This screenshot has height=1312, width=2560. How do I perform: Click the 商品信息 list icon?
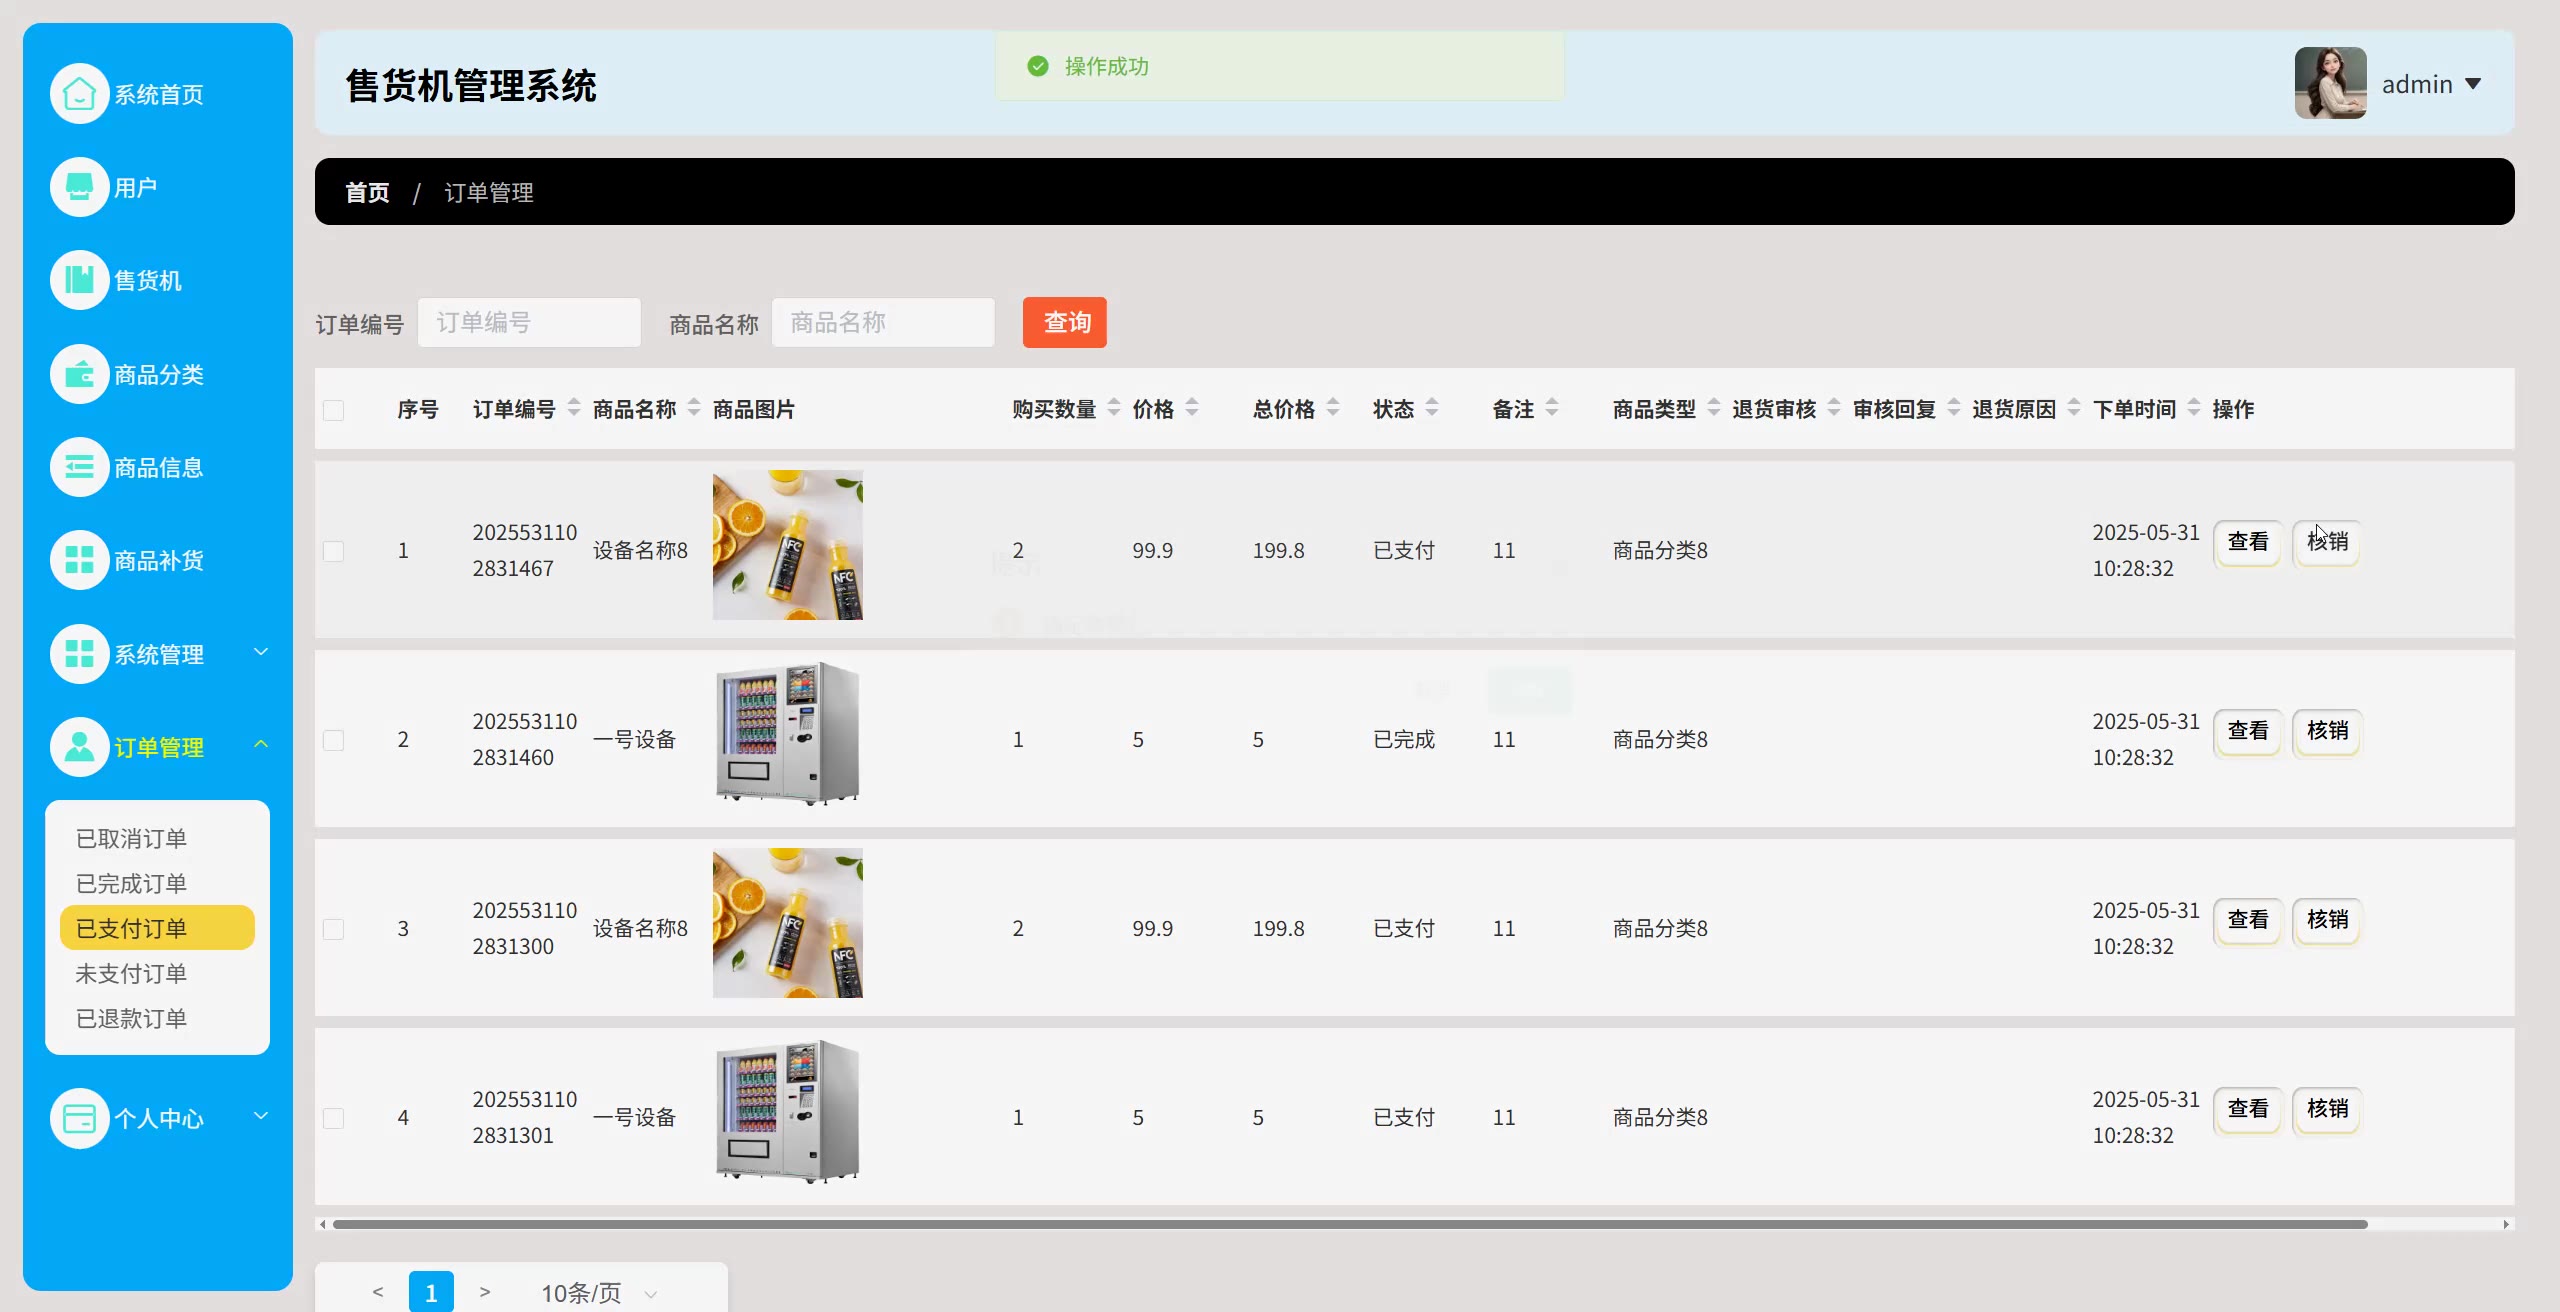[79, 467]
